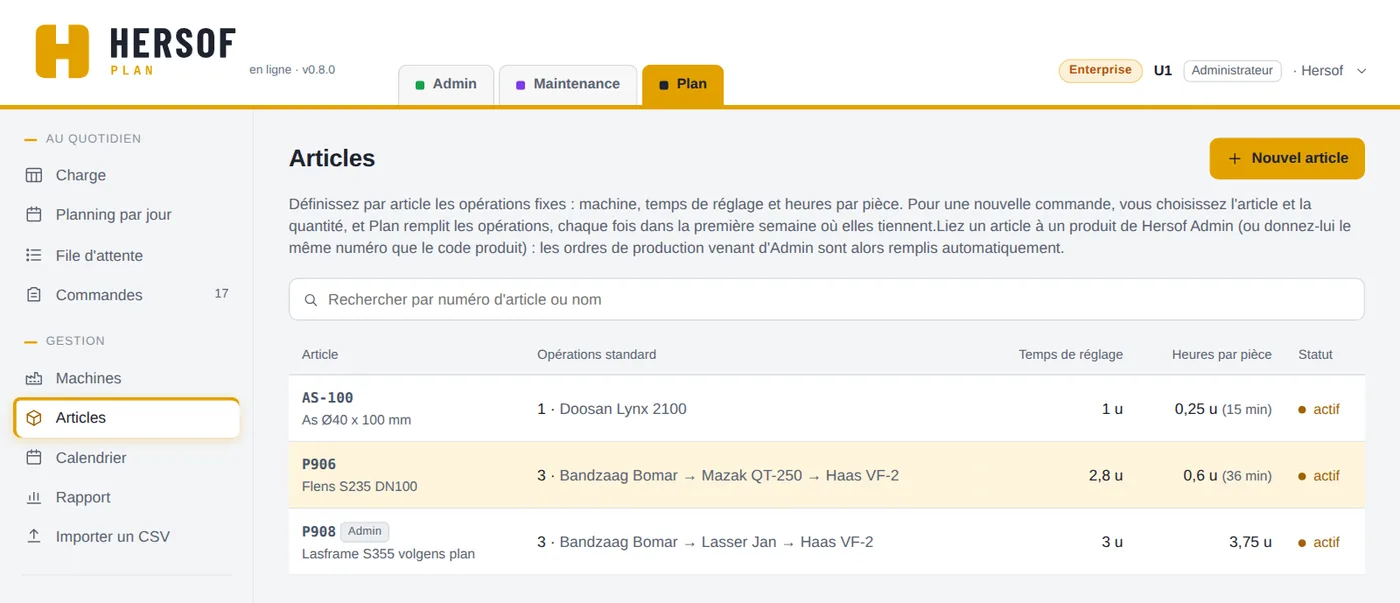Screen dimensions: 1400x603
Task: Click the 0,6 u (36 min) value
Action: 1227,475
